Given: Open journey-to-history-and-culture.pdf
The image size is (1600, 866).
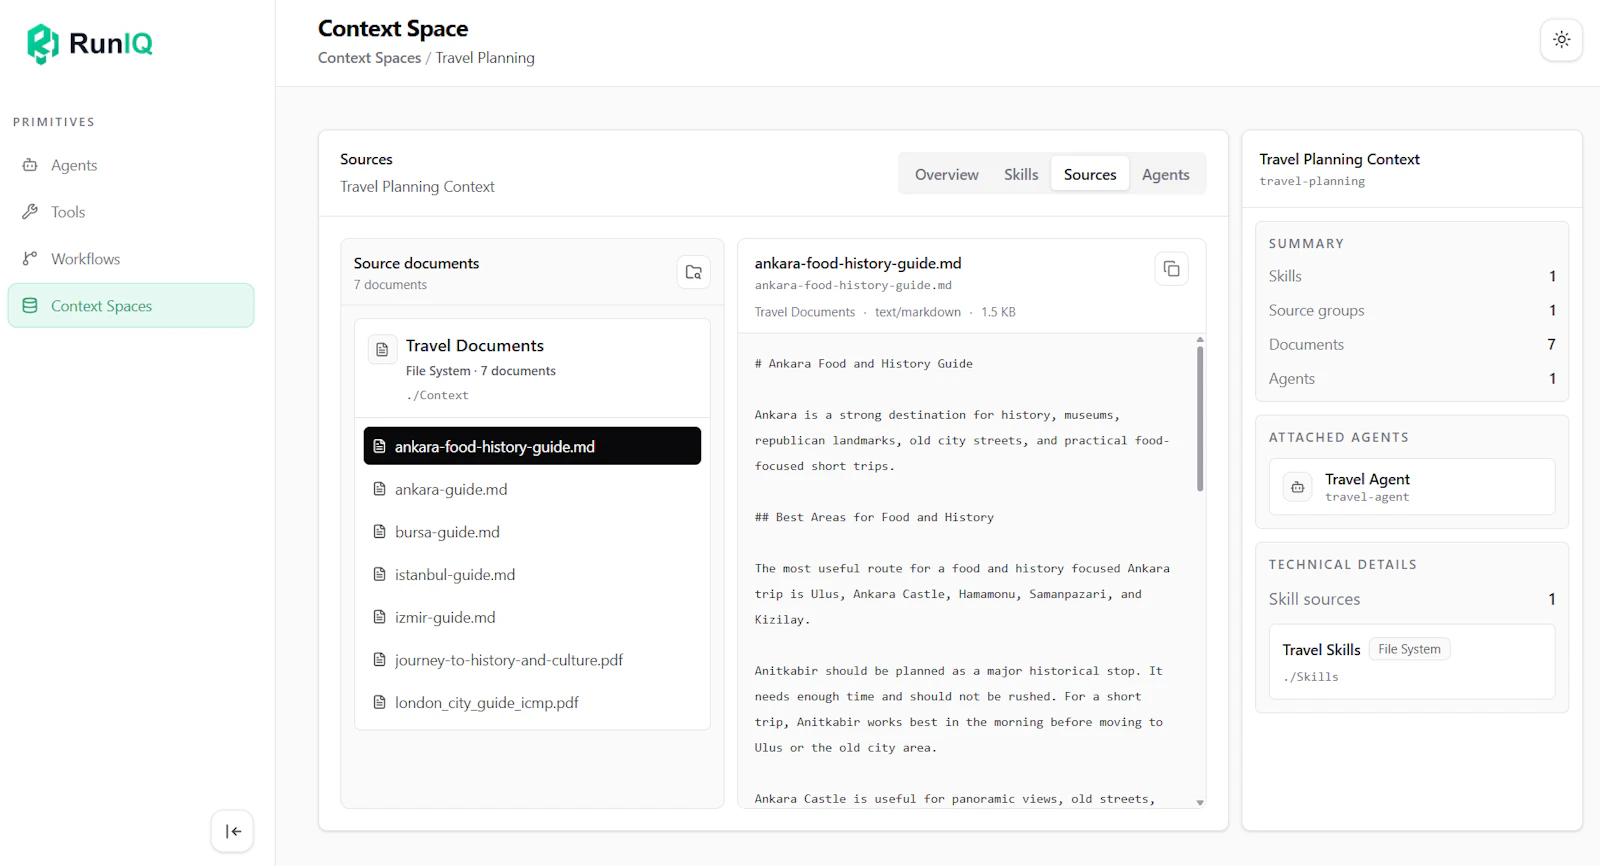Looking at the screenshot, I should [x=532, y=660].
